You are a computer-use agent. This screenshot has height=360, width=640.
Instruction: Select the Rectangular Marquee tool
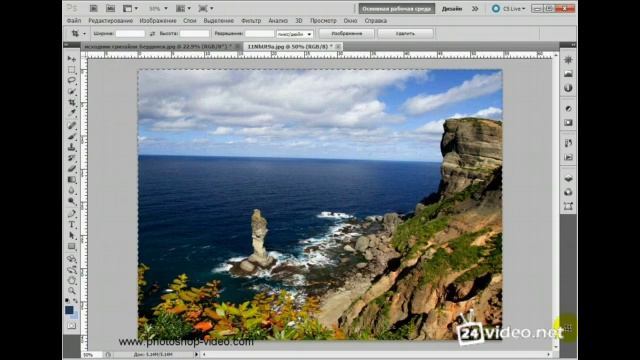[72, 70]
